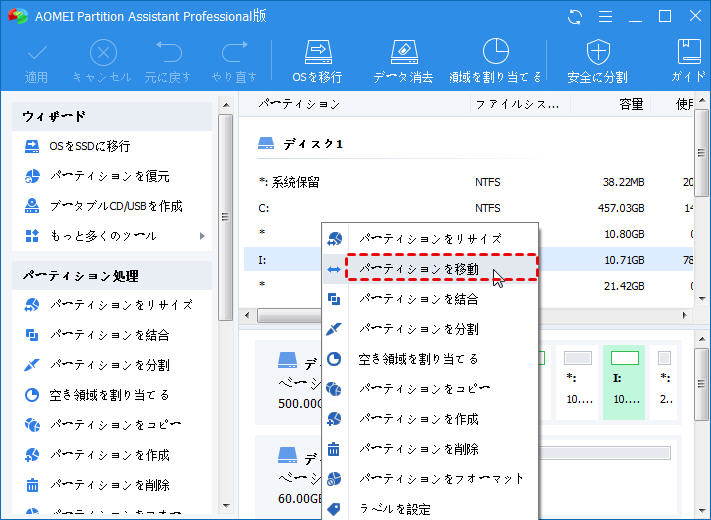The width and height of the screenshot is (711, 520).
Task: Click the merge icon in context menu
Action: pos(334,299)
